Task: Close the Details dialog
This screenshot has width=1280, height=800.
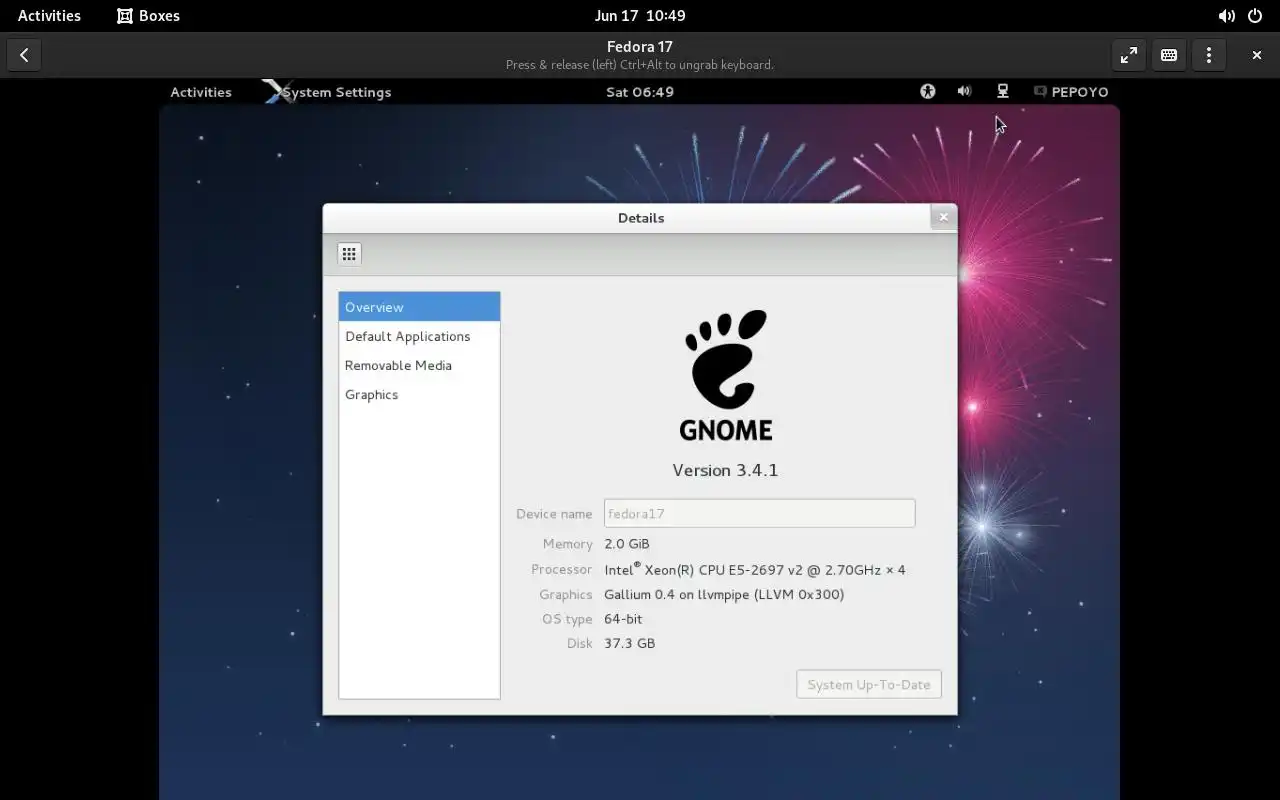Action: tap(943, 217)
